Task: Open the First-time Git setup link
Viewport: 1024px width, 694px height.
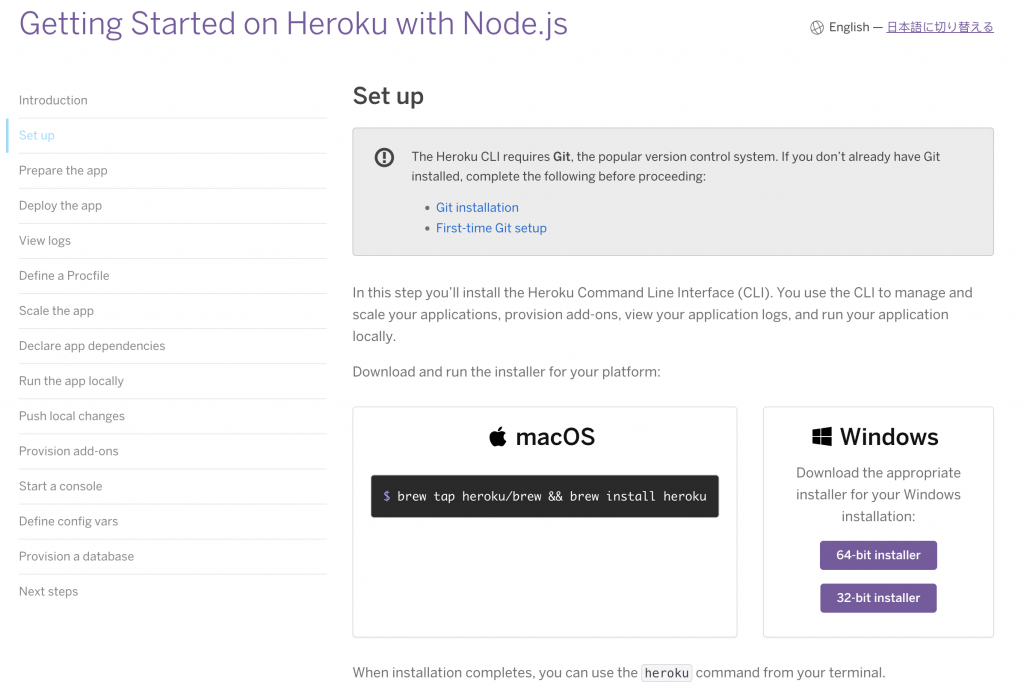Action: [491, 228]
